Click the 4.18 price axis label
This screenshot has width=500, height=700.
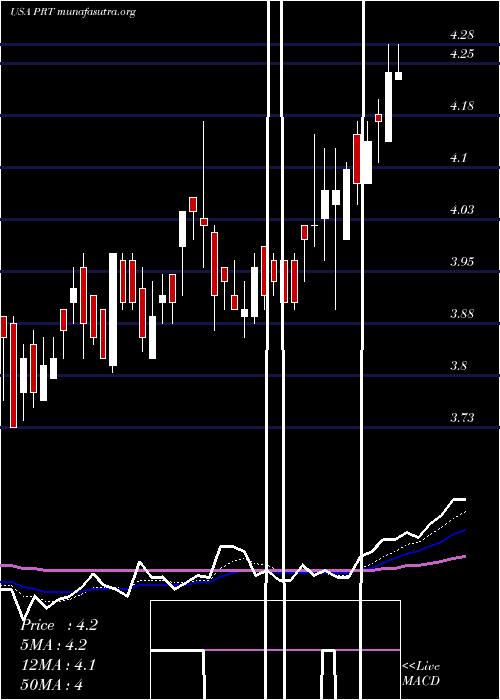462,106
